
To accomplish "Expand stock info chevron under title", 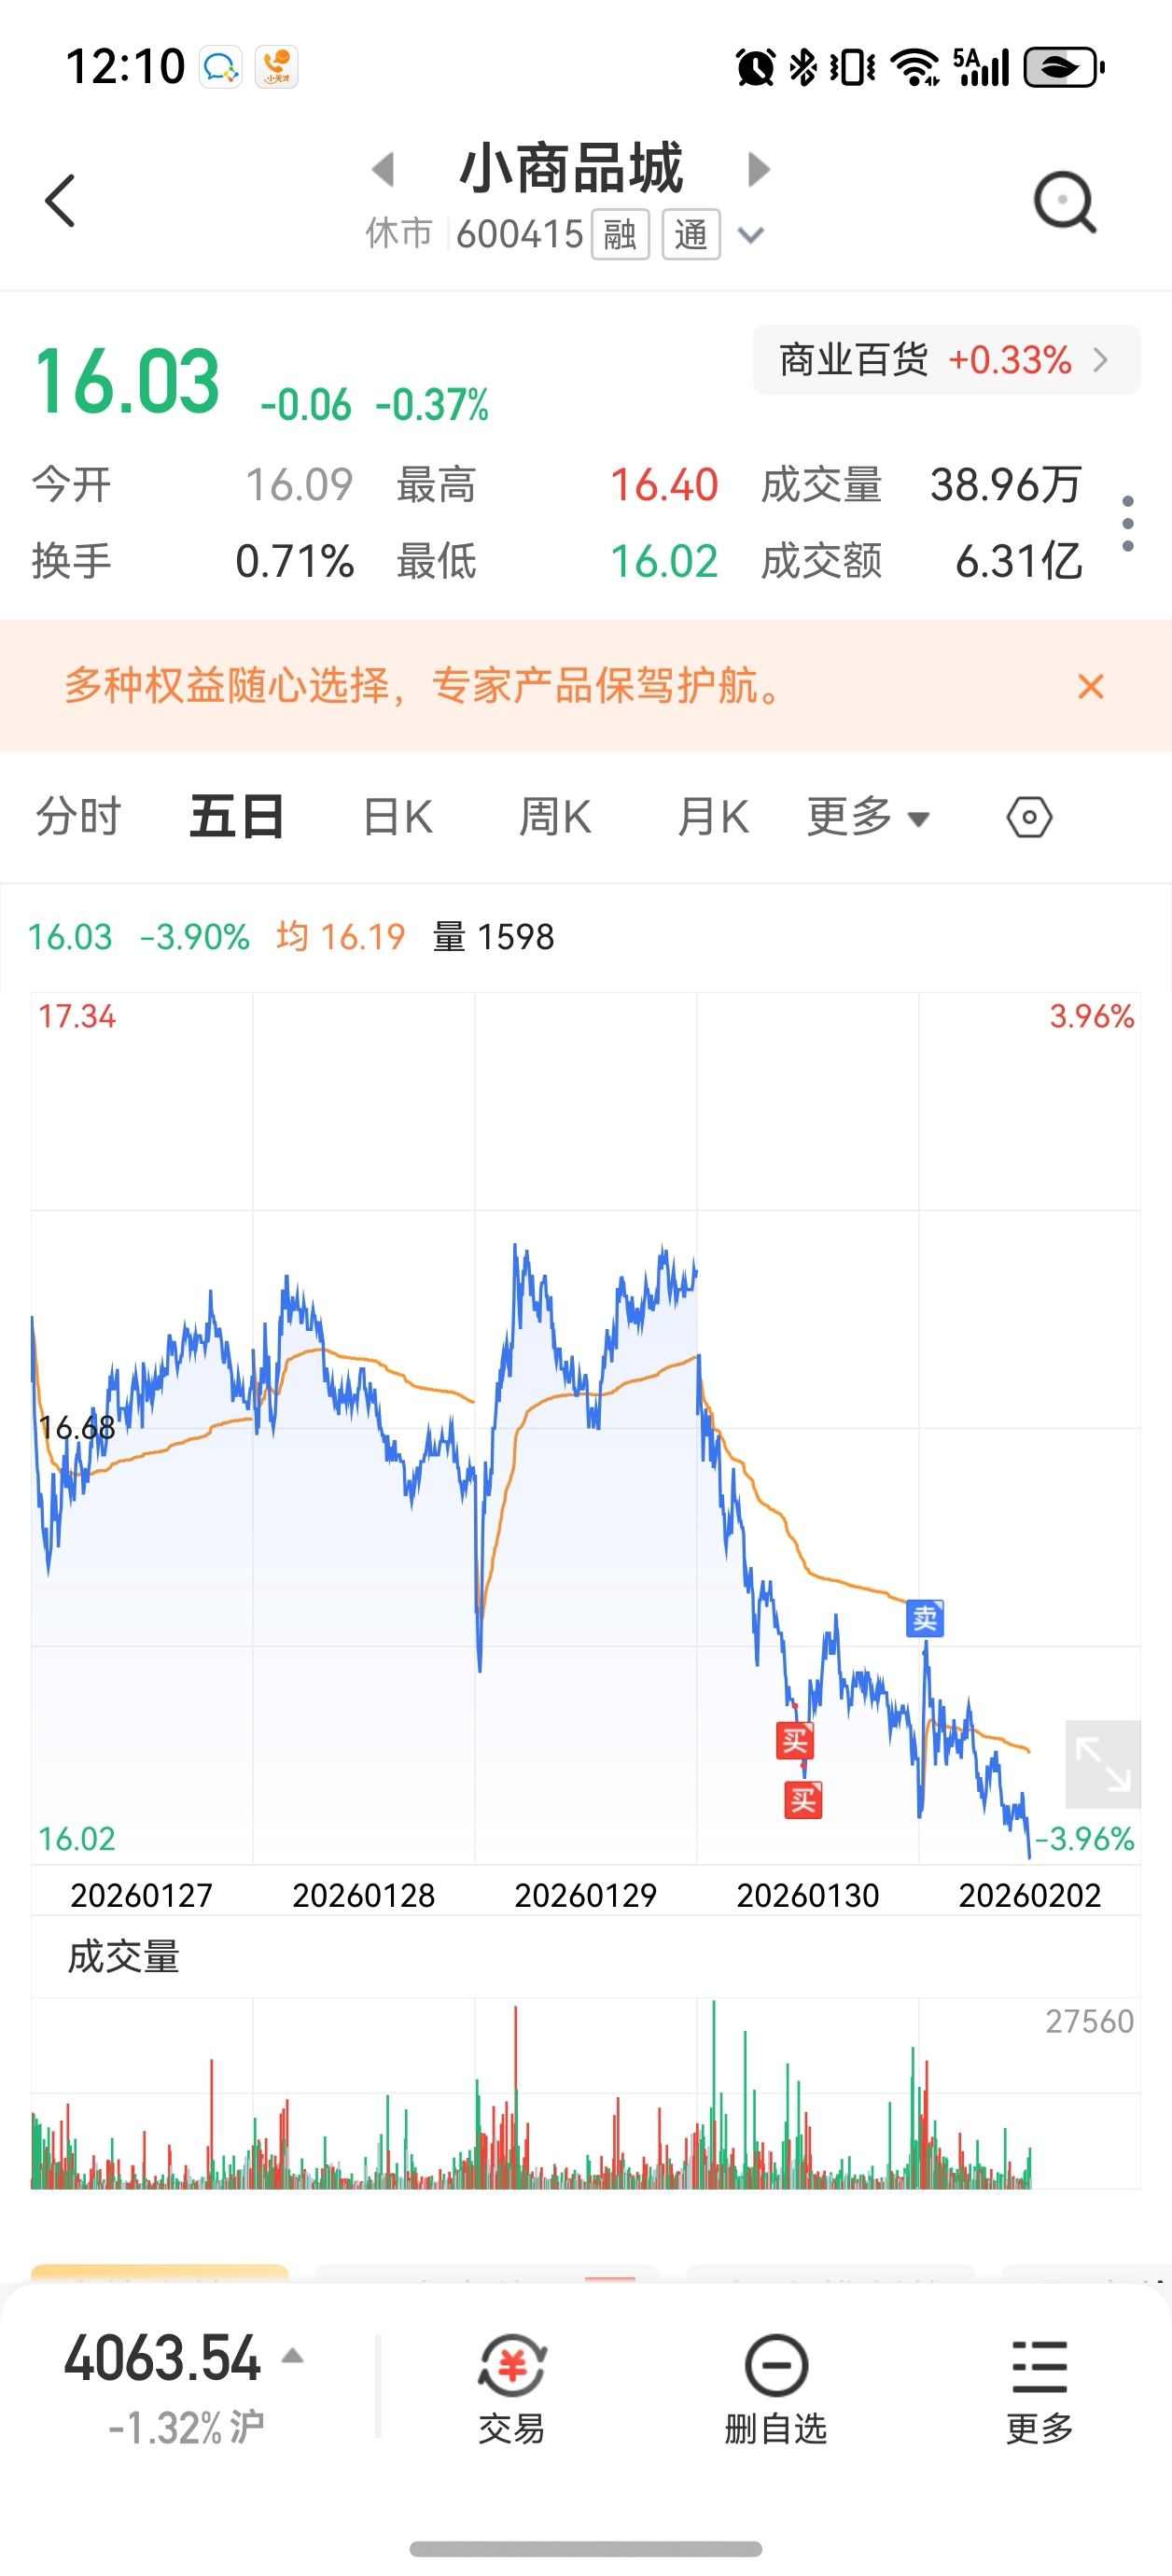I will pos(750,236).
